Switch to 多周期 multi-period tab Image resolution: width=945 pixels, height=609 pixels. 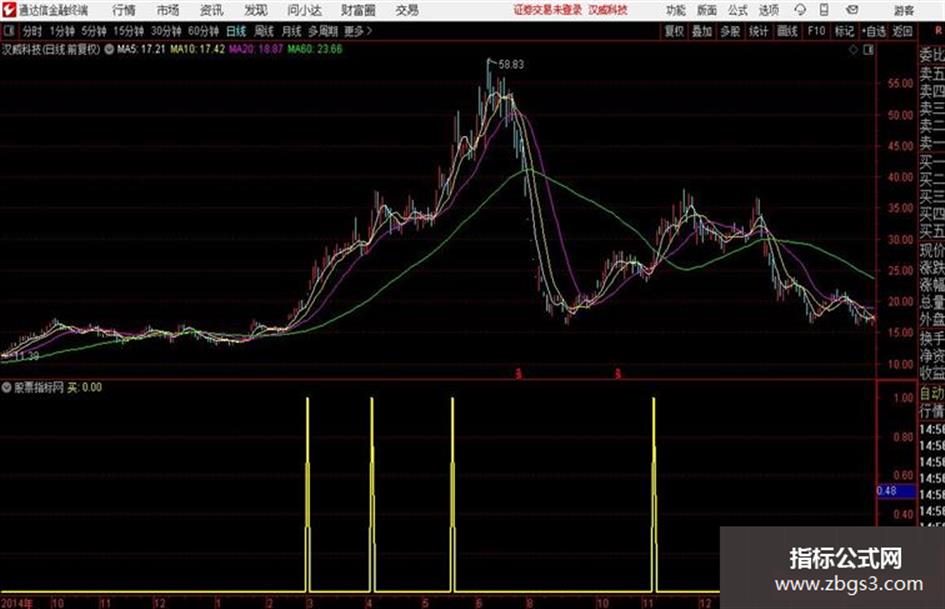323,31
